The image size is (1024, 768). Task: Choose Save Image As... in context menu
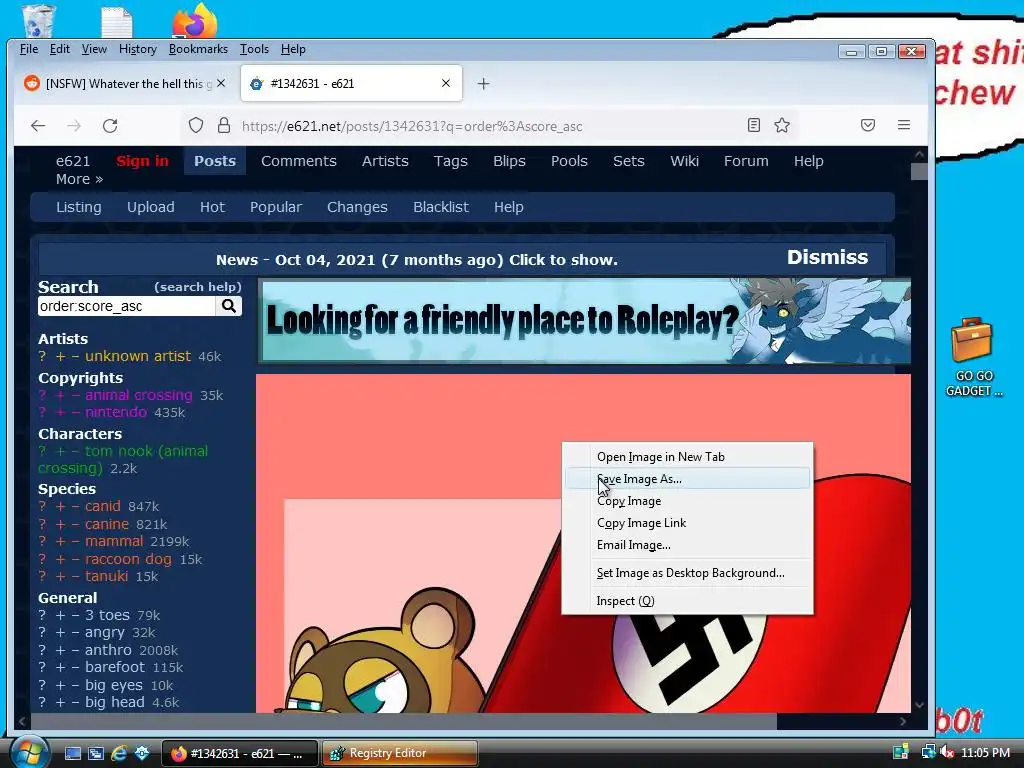688,479
